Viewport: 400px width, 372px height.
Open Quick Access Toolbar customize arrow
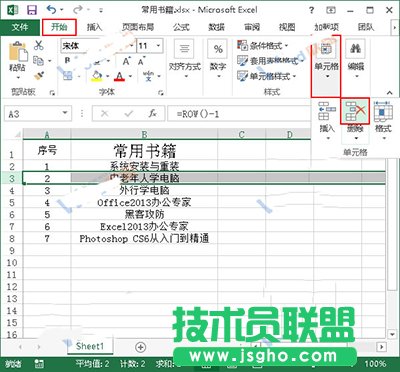(x=101, y=10)
